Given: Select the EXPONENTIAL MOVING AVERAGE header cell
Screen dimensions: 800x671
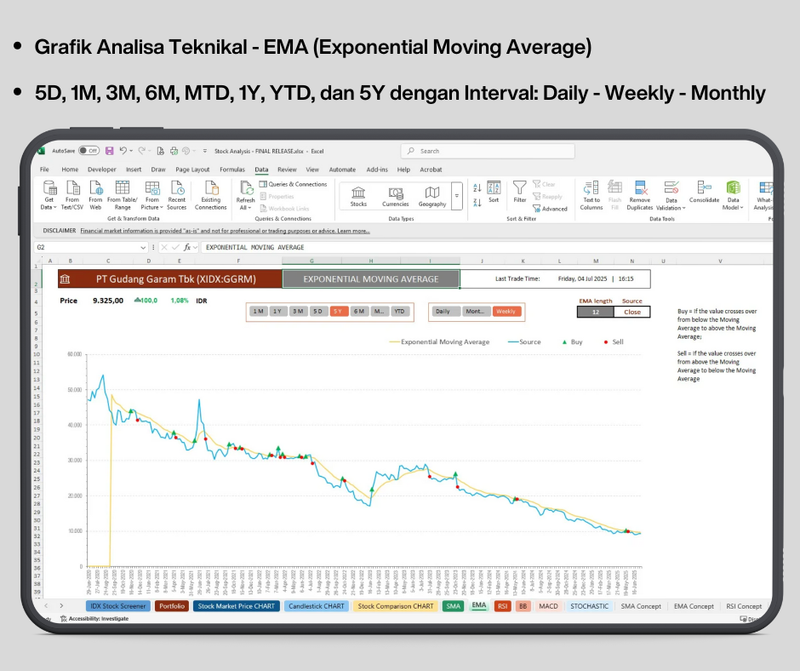Looking at the screenshot, I should (x=371, y=279).
